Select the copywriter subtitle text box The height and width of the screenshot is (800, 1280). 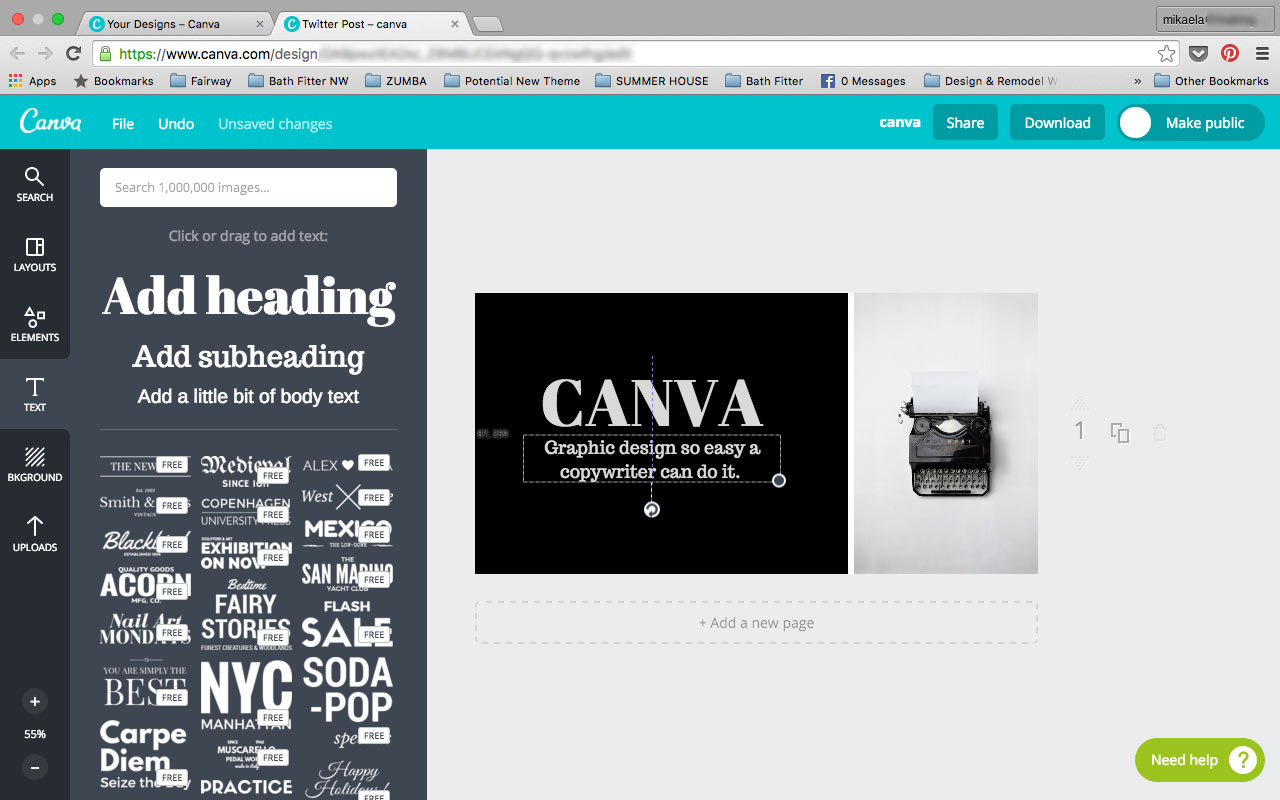pos(652,459)
